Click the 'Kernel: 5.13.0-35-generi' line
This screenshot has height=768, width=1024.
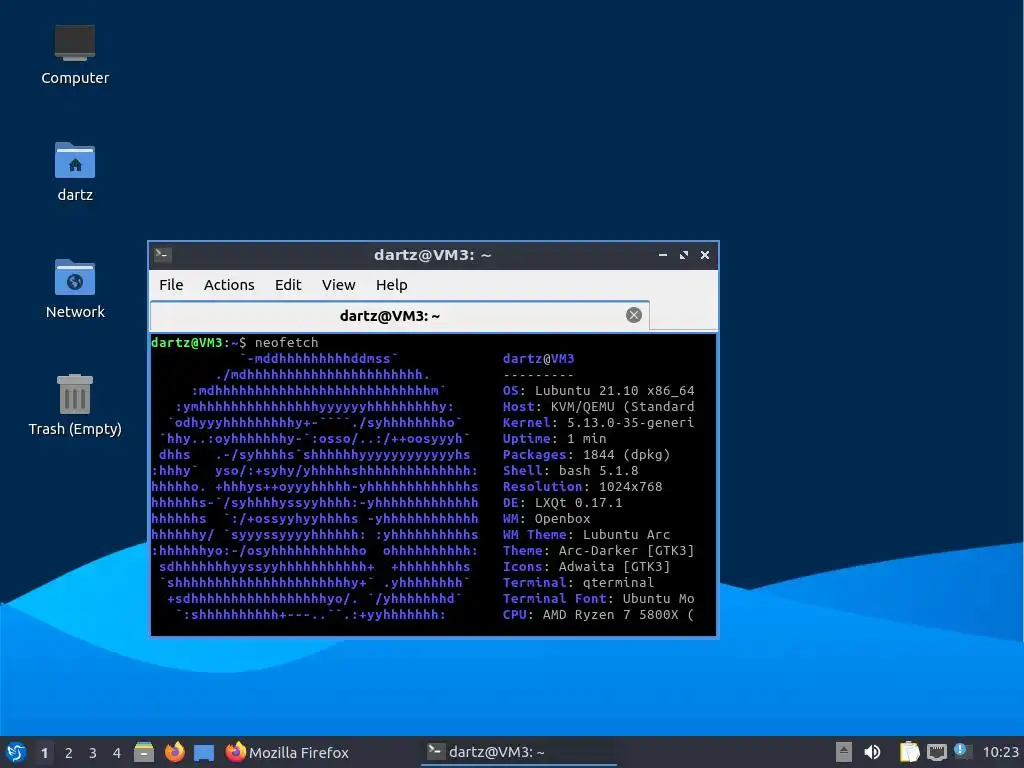pyautogui.click(x=598, y=423)
